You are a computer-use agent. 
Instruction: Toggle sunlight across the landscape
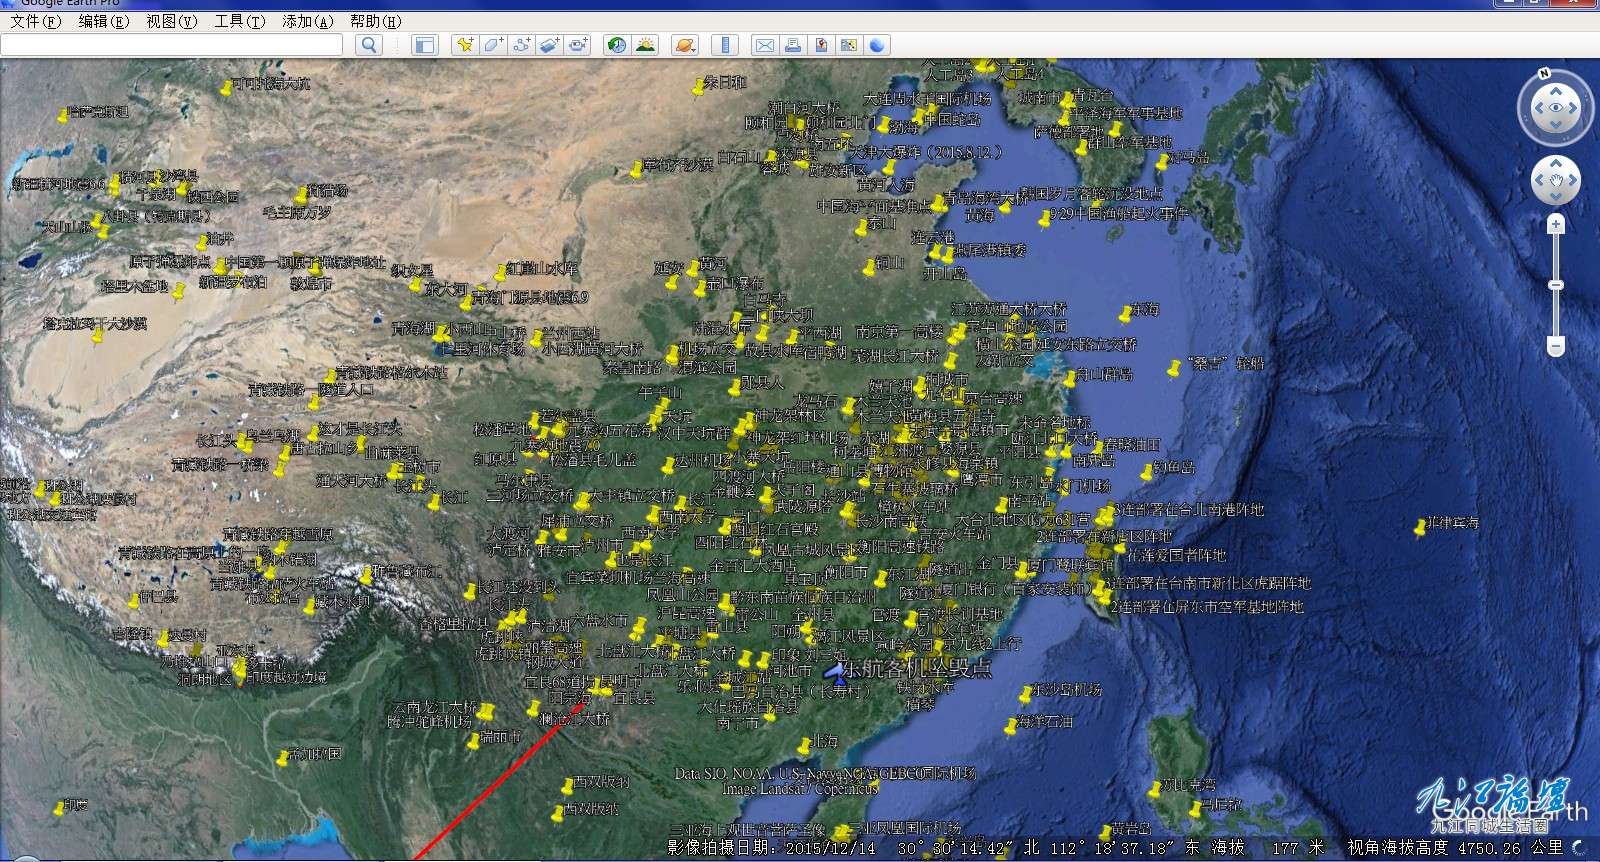(646, 45)
